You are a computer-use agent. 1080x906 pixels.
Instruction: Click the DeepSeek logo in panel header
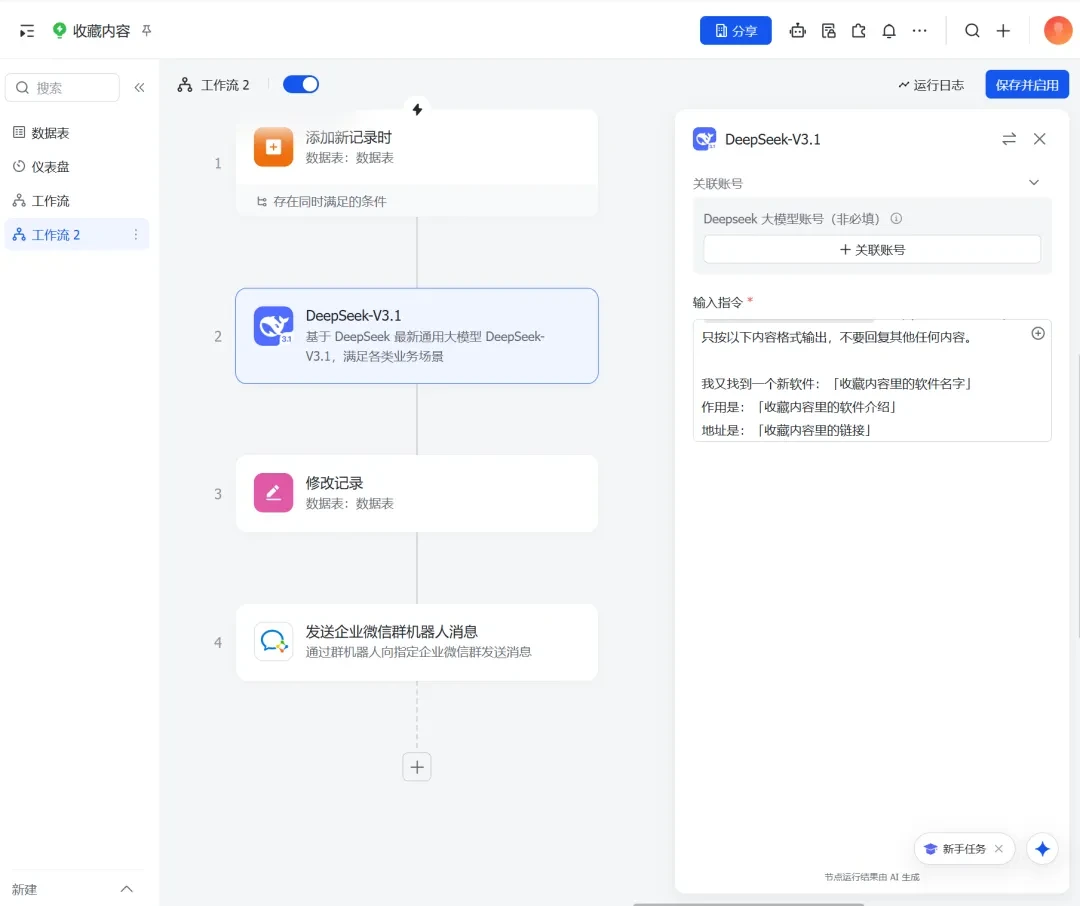705,139
